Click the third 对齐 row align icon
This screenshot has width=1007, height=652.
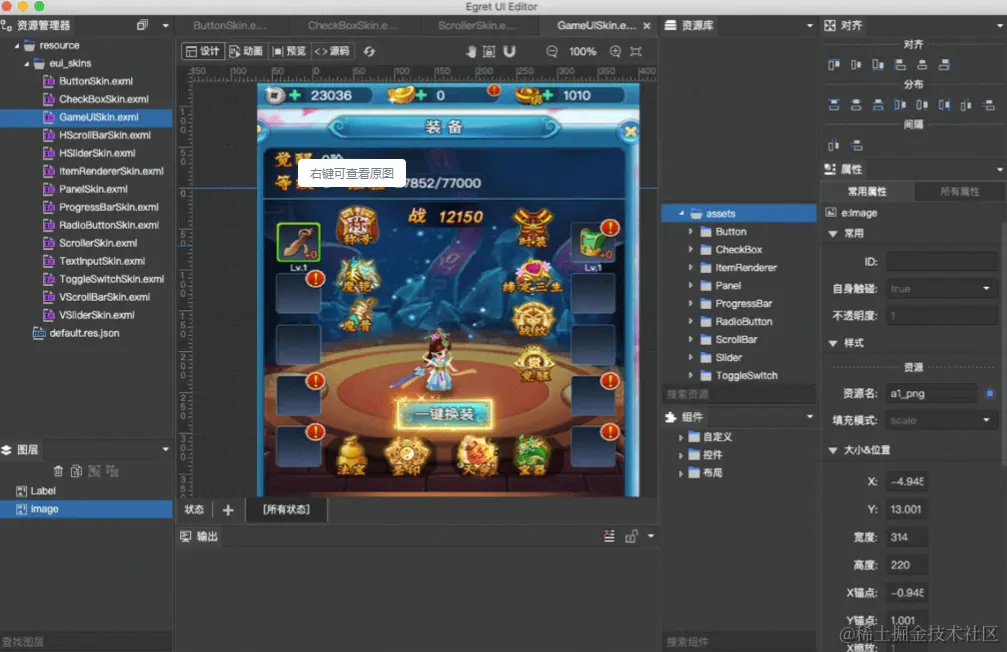coord(878,65)
